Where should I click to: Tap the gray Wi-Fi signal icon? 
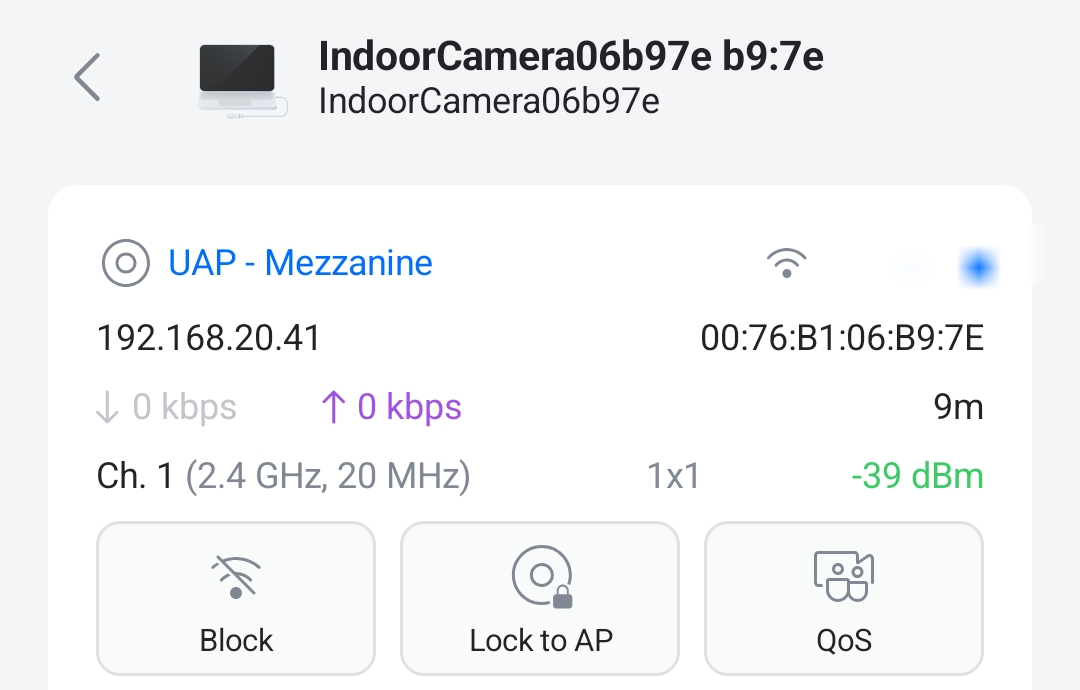point(787,264)
